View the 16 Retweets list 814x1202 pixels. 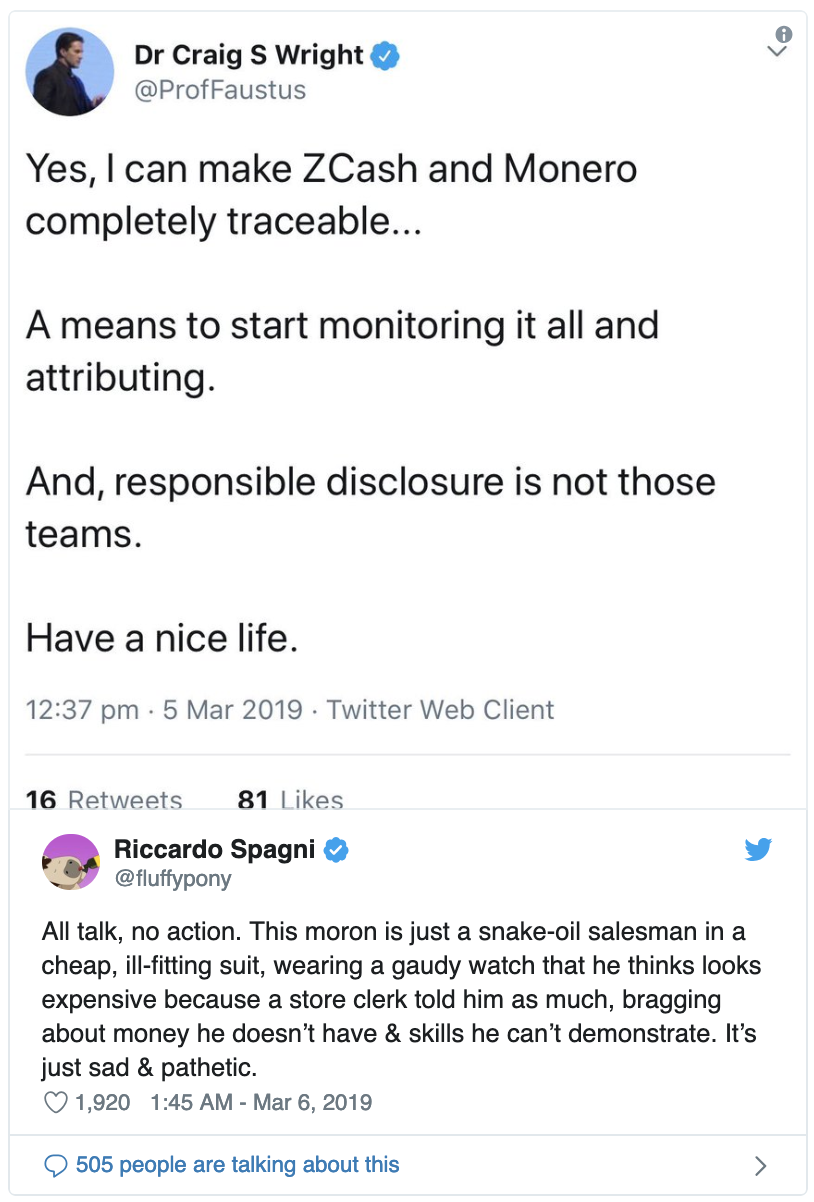pyautogui.click(x=104, y=800)
